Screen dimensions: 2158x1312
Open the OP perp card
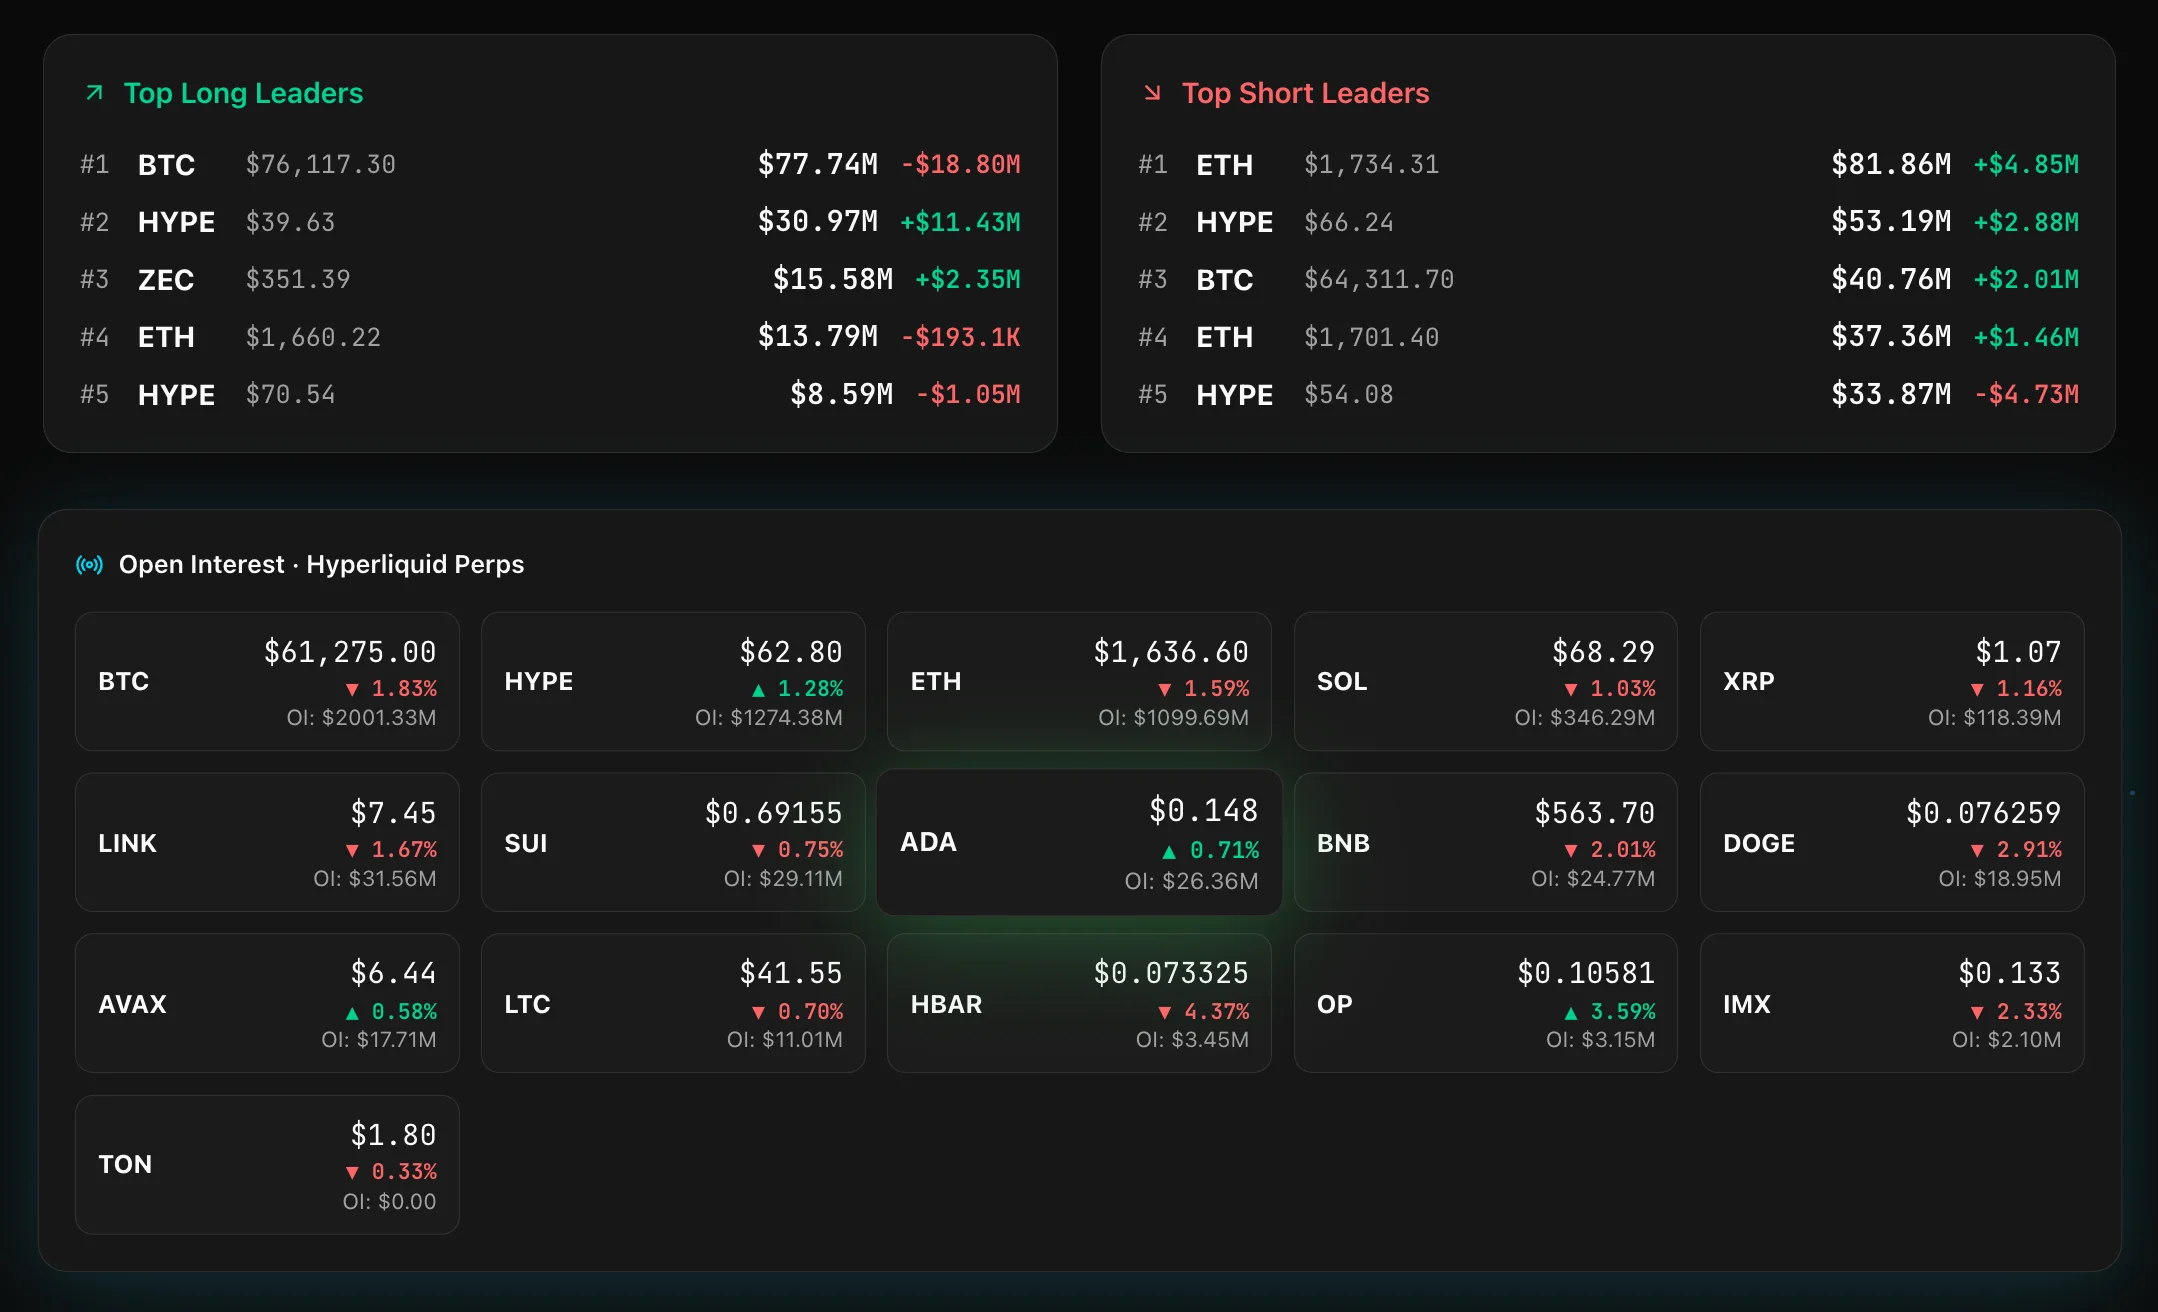click(x=1486, y=1004)
